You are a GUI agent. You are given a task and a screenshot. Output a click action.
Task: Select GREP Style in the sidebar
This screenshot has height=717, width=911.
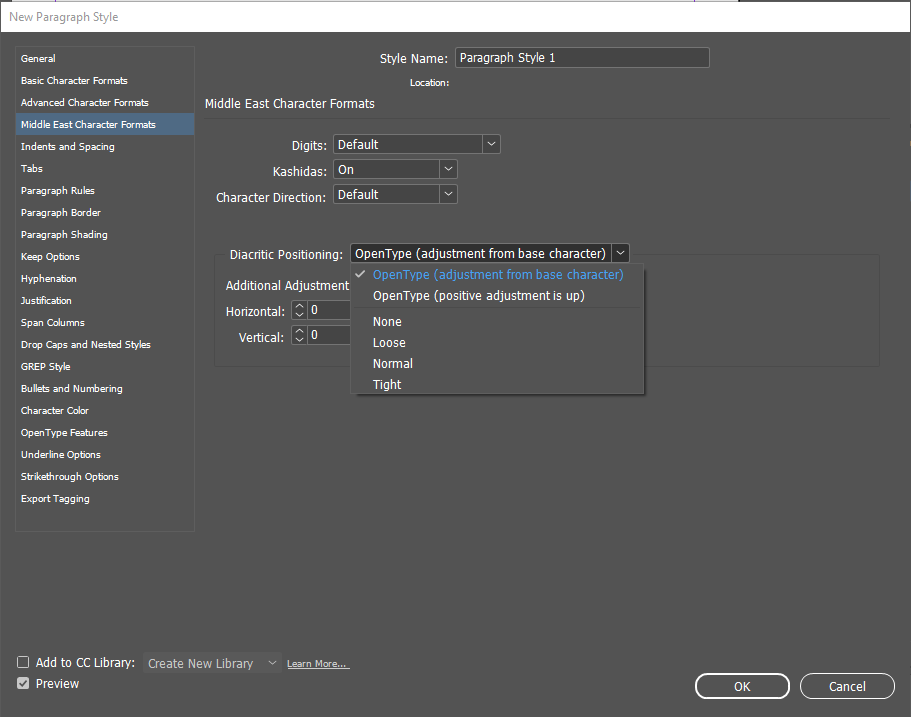(47, 366)
